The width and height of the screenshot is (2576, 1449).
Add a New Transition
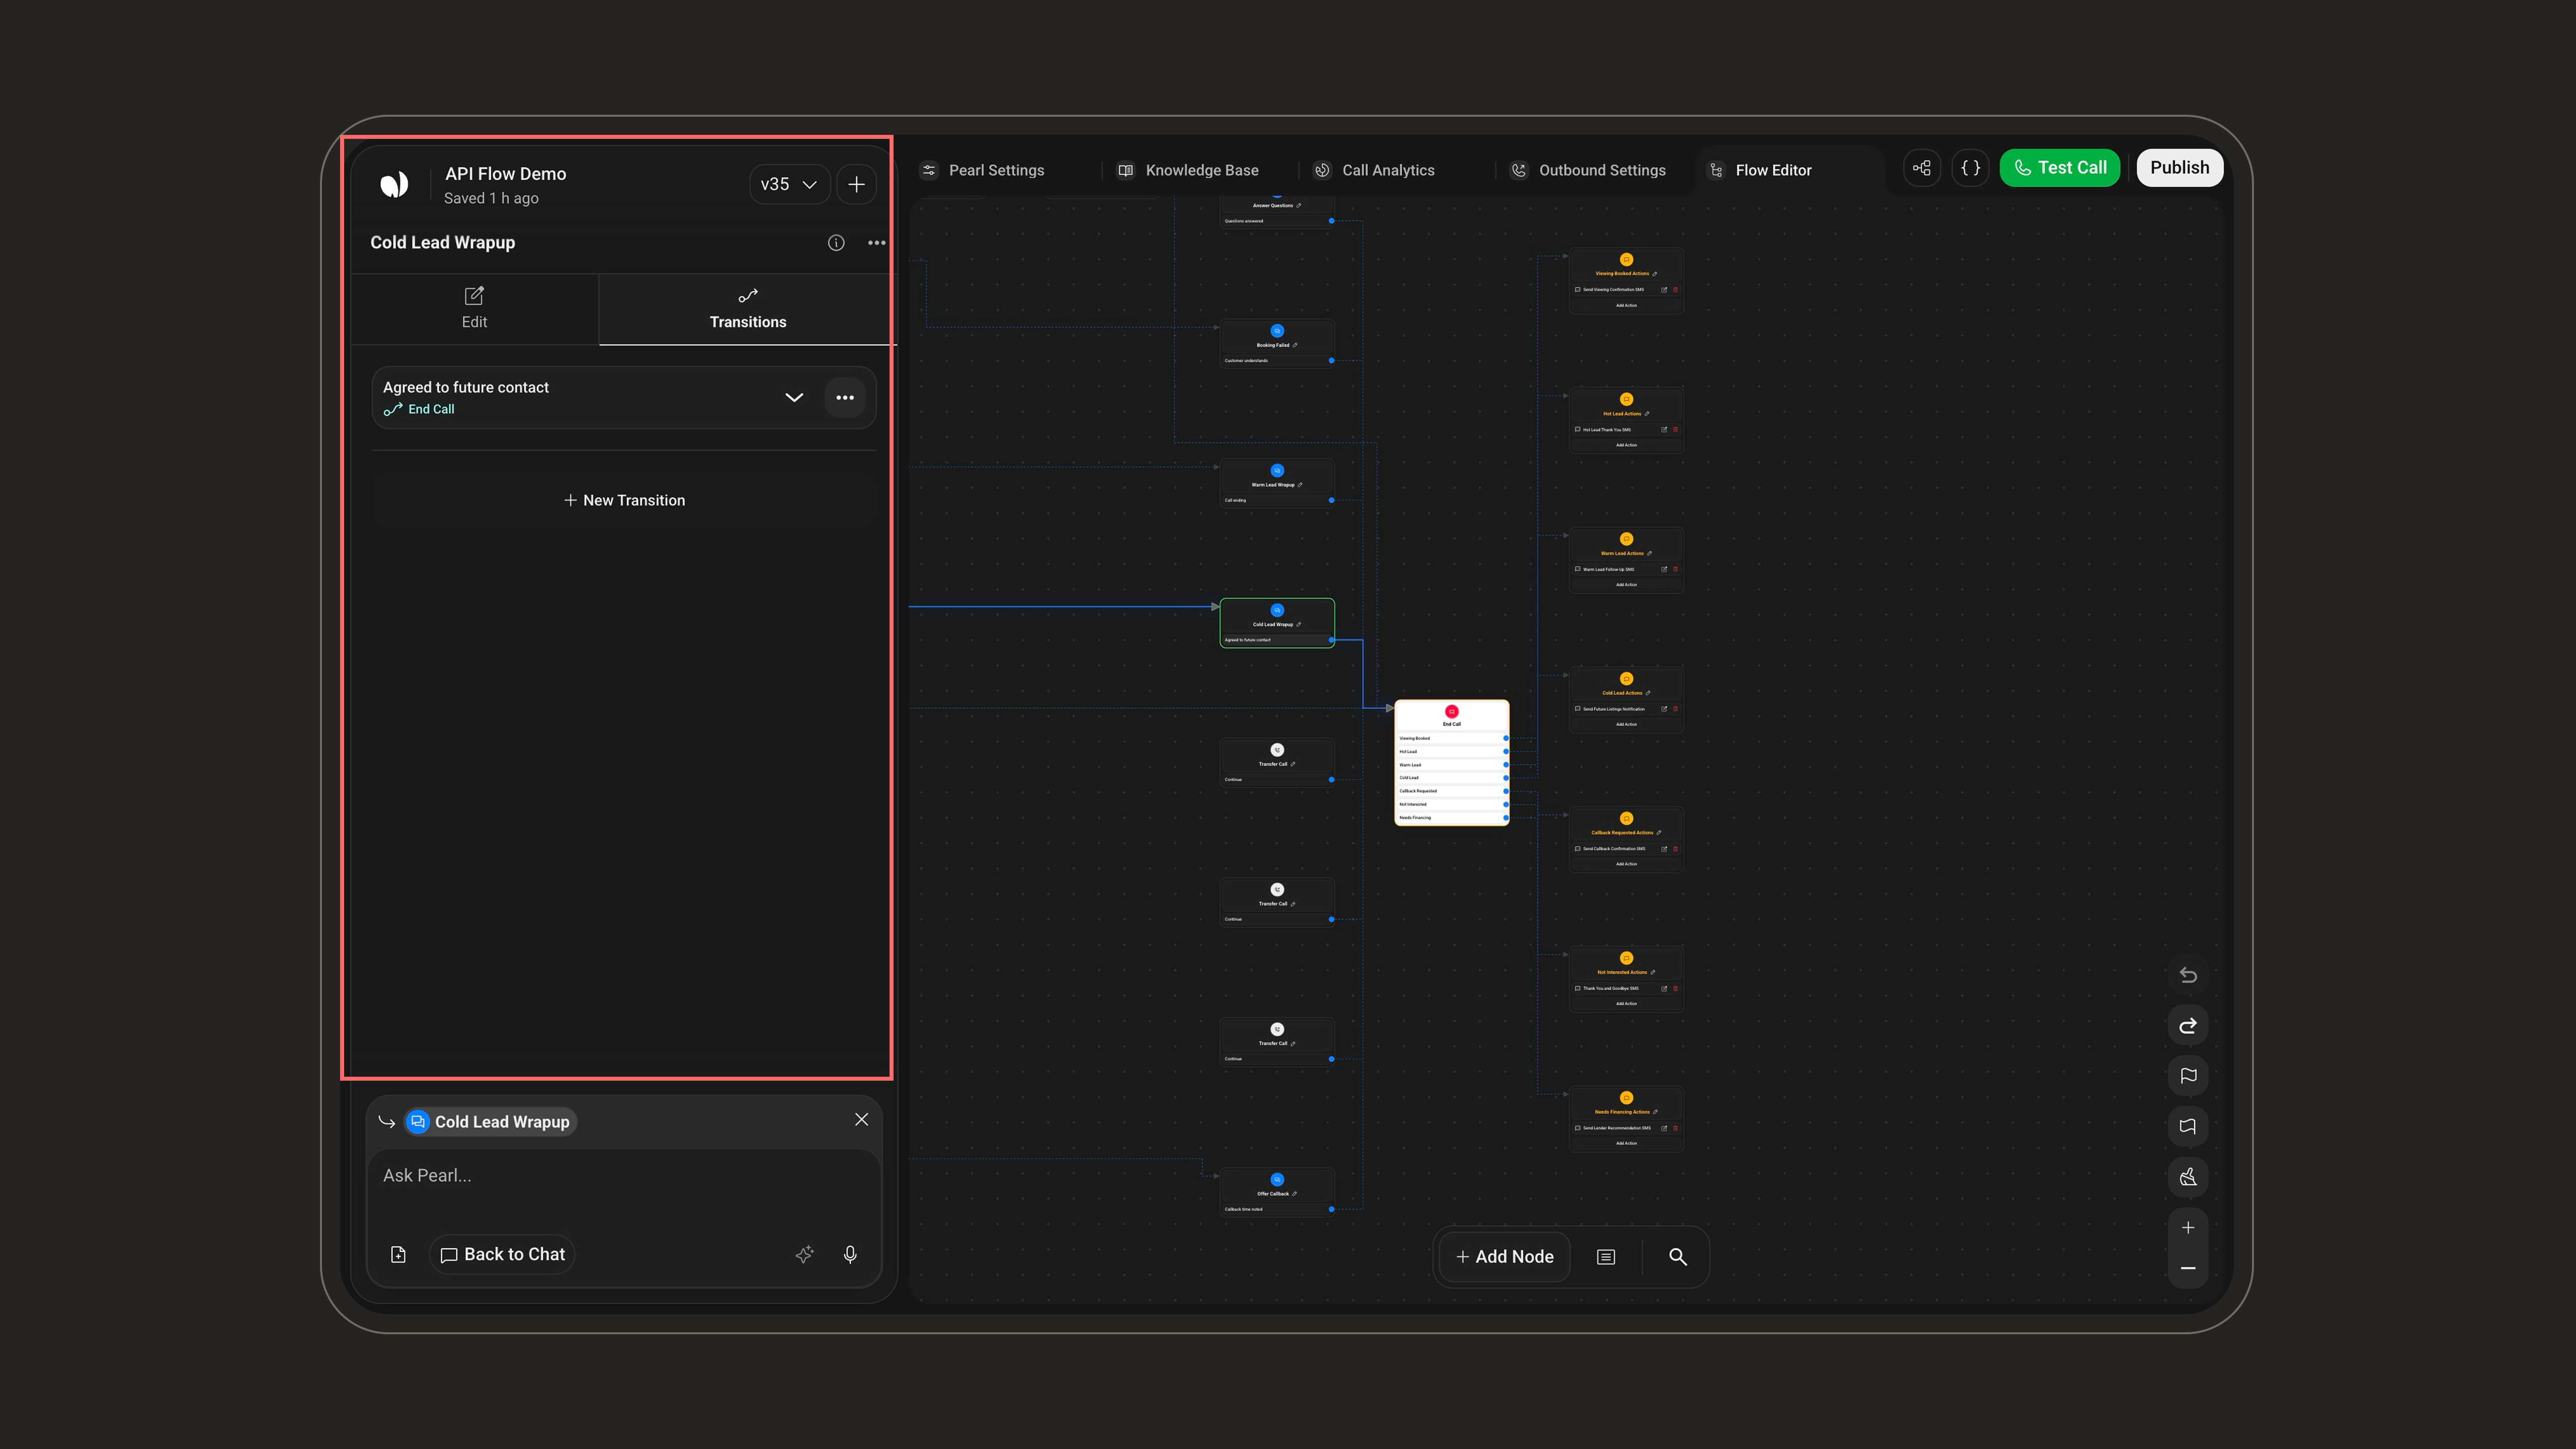624,500
